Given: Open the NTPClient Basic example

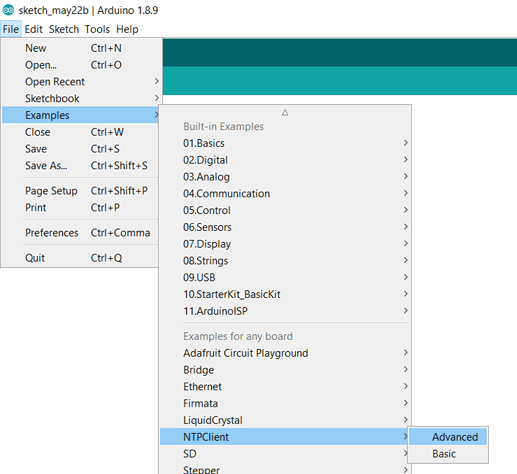Looking at the screenshot, I should click(x=448, y=454).
